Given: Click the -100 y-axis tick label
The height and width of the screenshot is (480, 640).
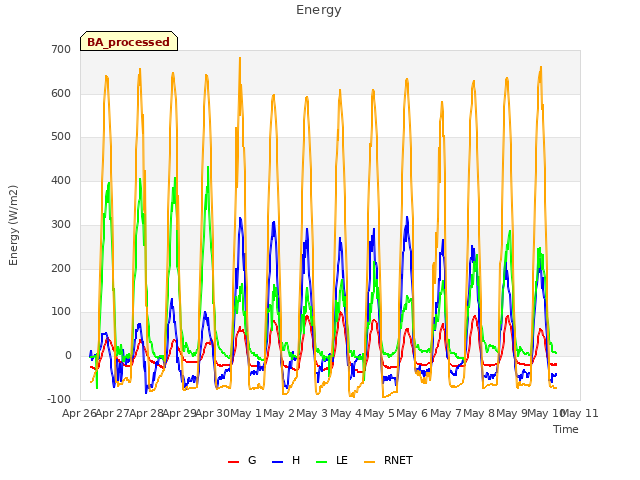Looking at the screenshot, I should [x=59, y=399].
